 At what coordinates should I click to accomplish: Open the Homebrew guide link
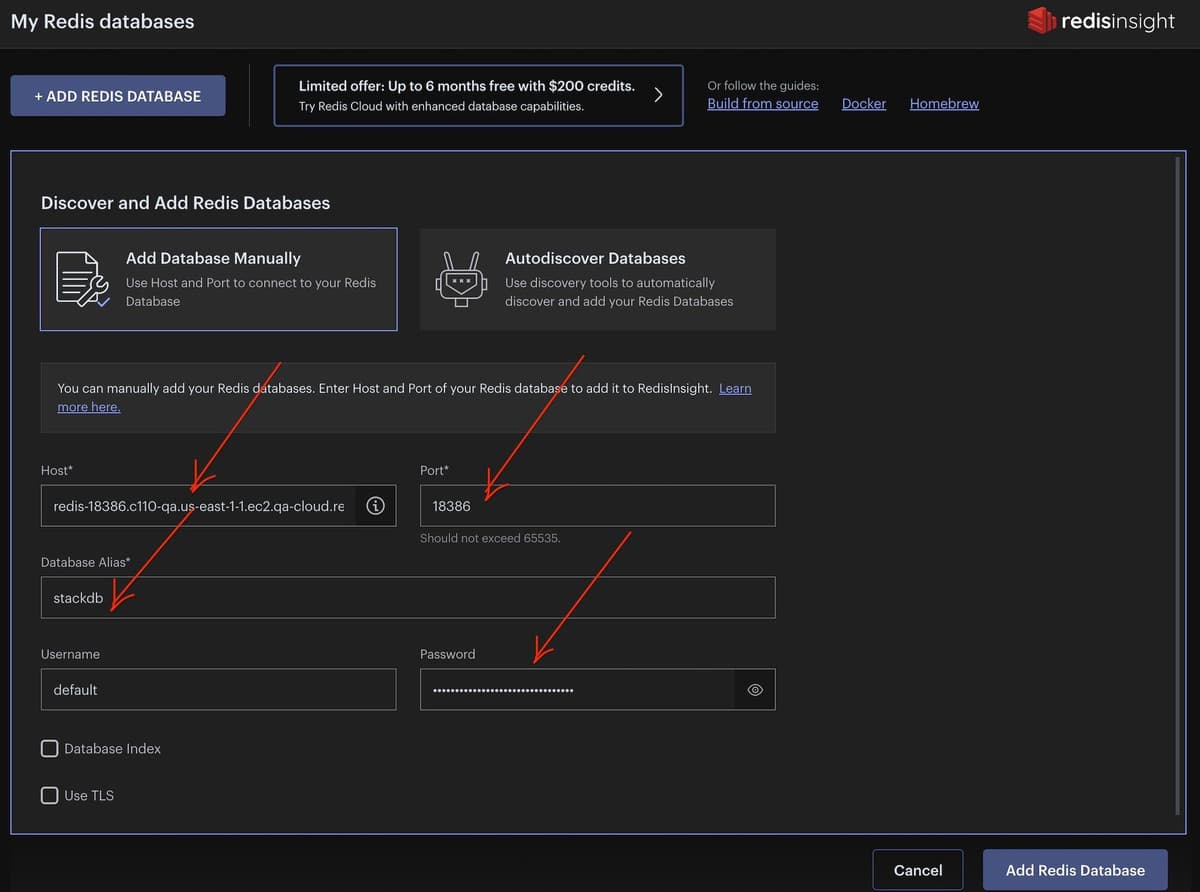click(x=944, y=104)
